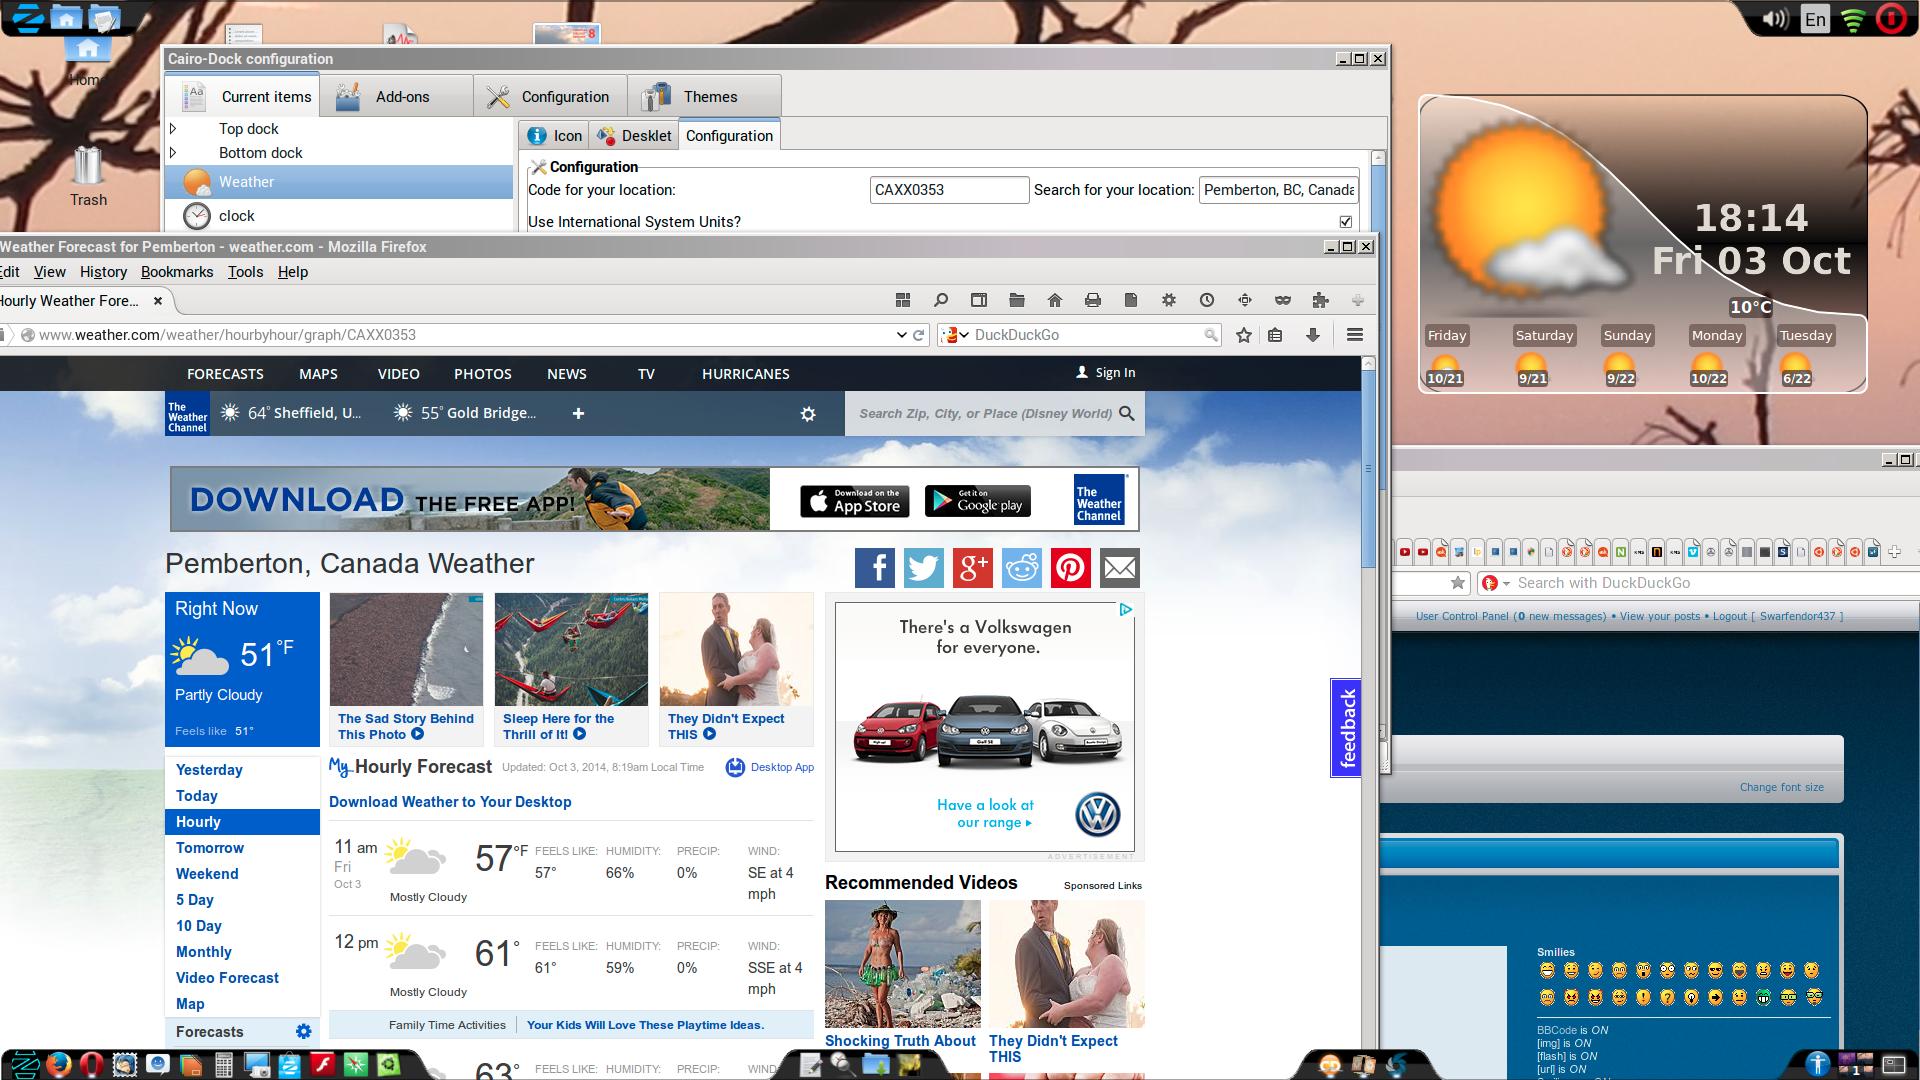Toggle Use International System Units checkbox
The height and width of the screenshot is (1080, 1920).
pos(1345,222)
